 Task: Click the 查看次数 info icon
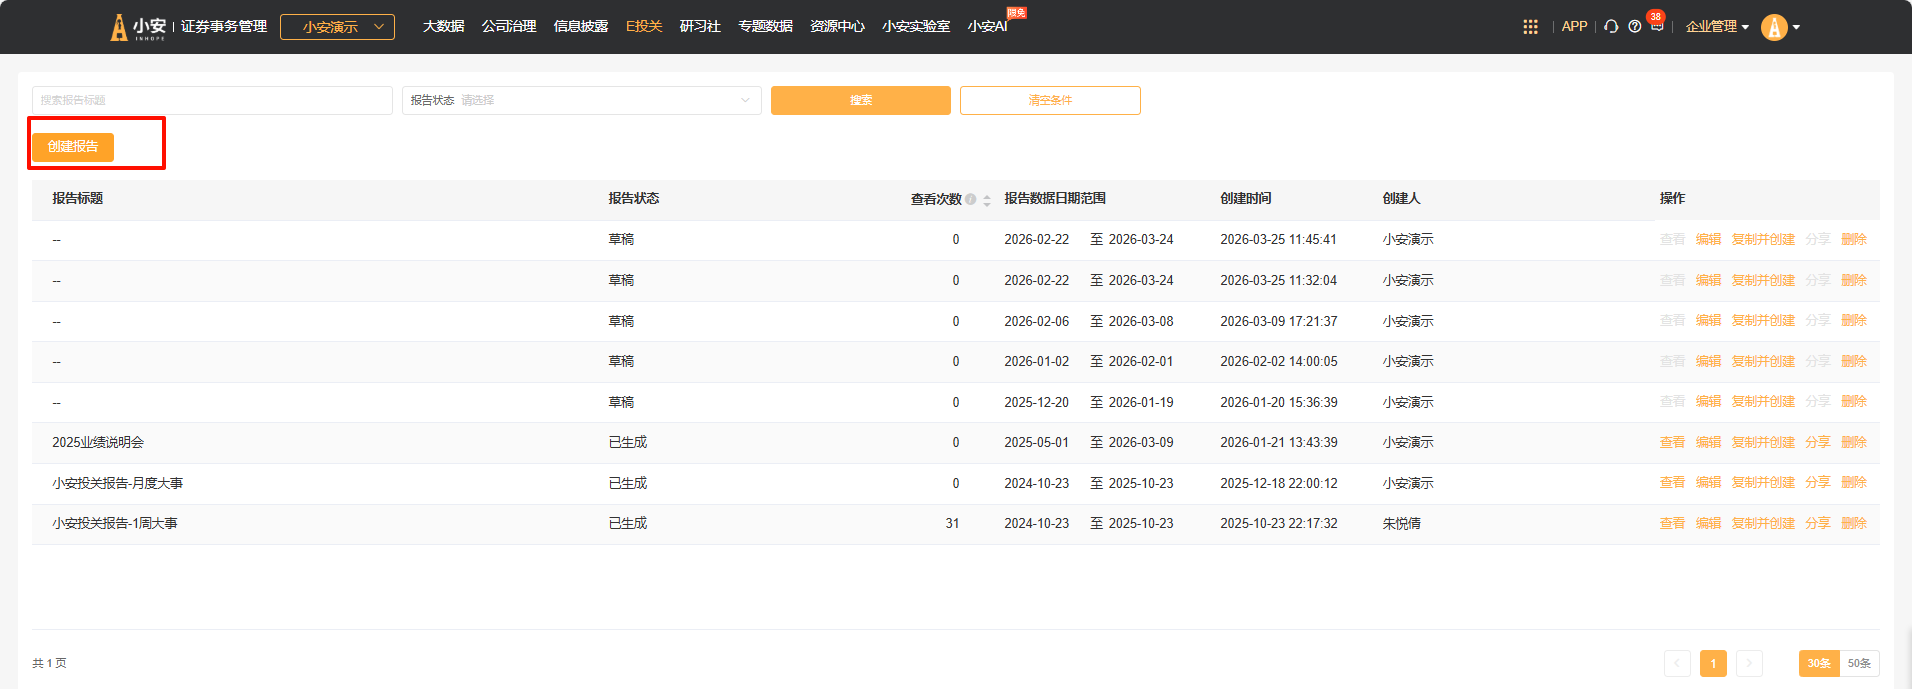(971, 199)
